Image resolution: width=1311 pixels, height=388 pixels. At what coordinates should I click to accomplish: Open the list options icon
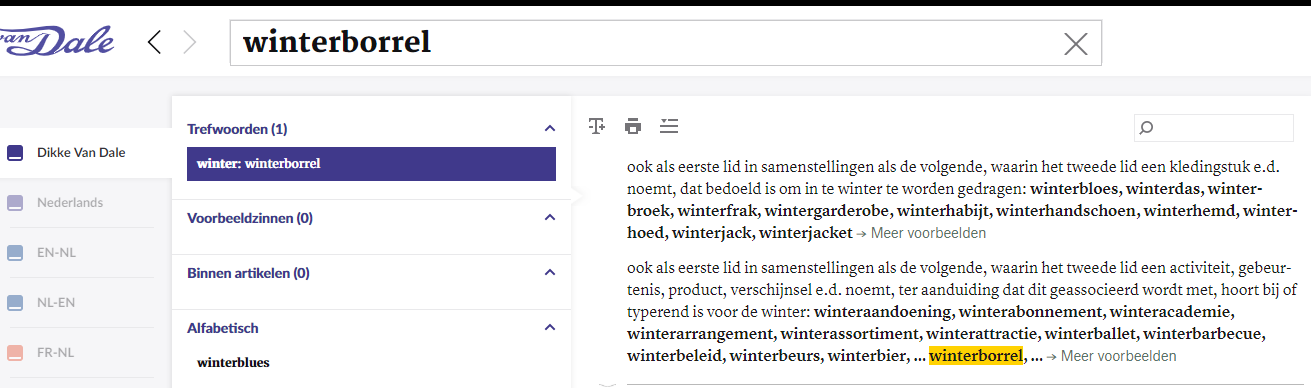669,125
